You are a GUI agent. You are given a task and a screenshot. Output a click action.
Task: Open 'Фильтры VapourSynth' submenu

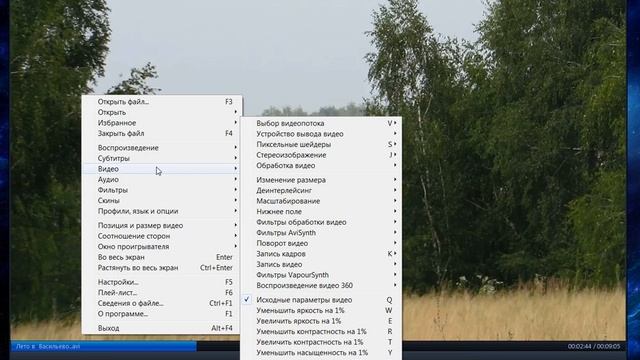pyautogui.click(x=321, y=276)
